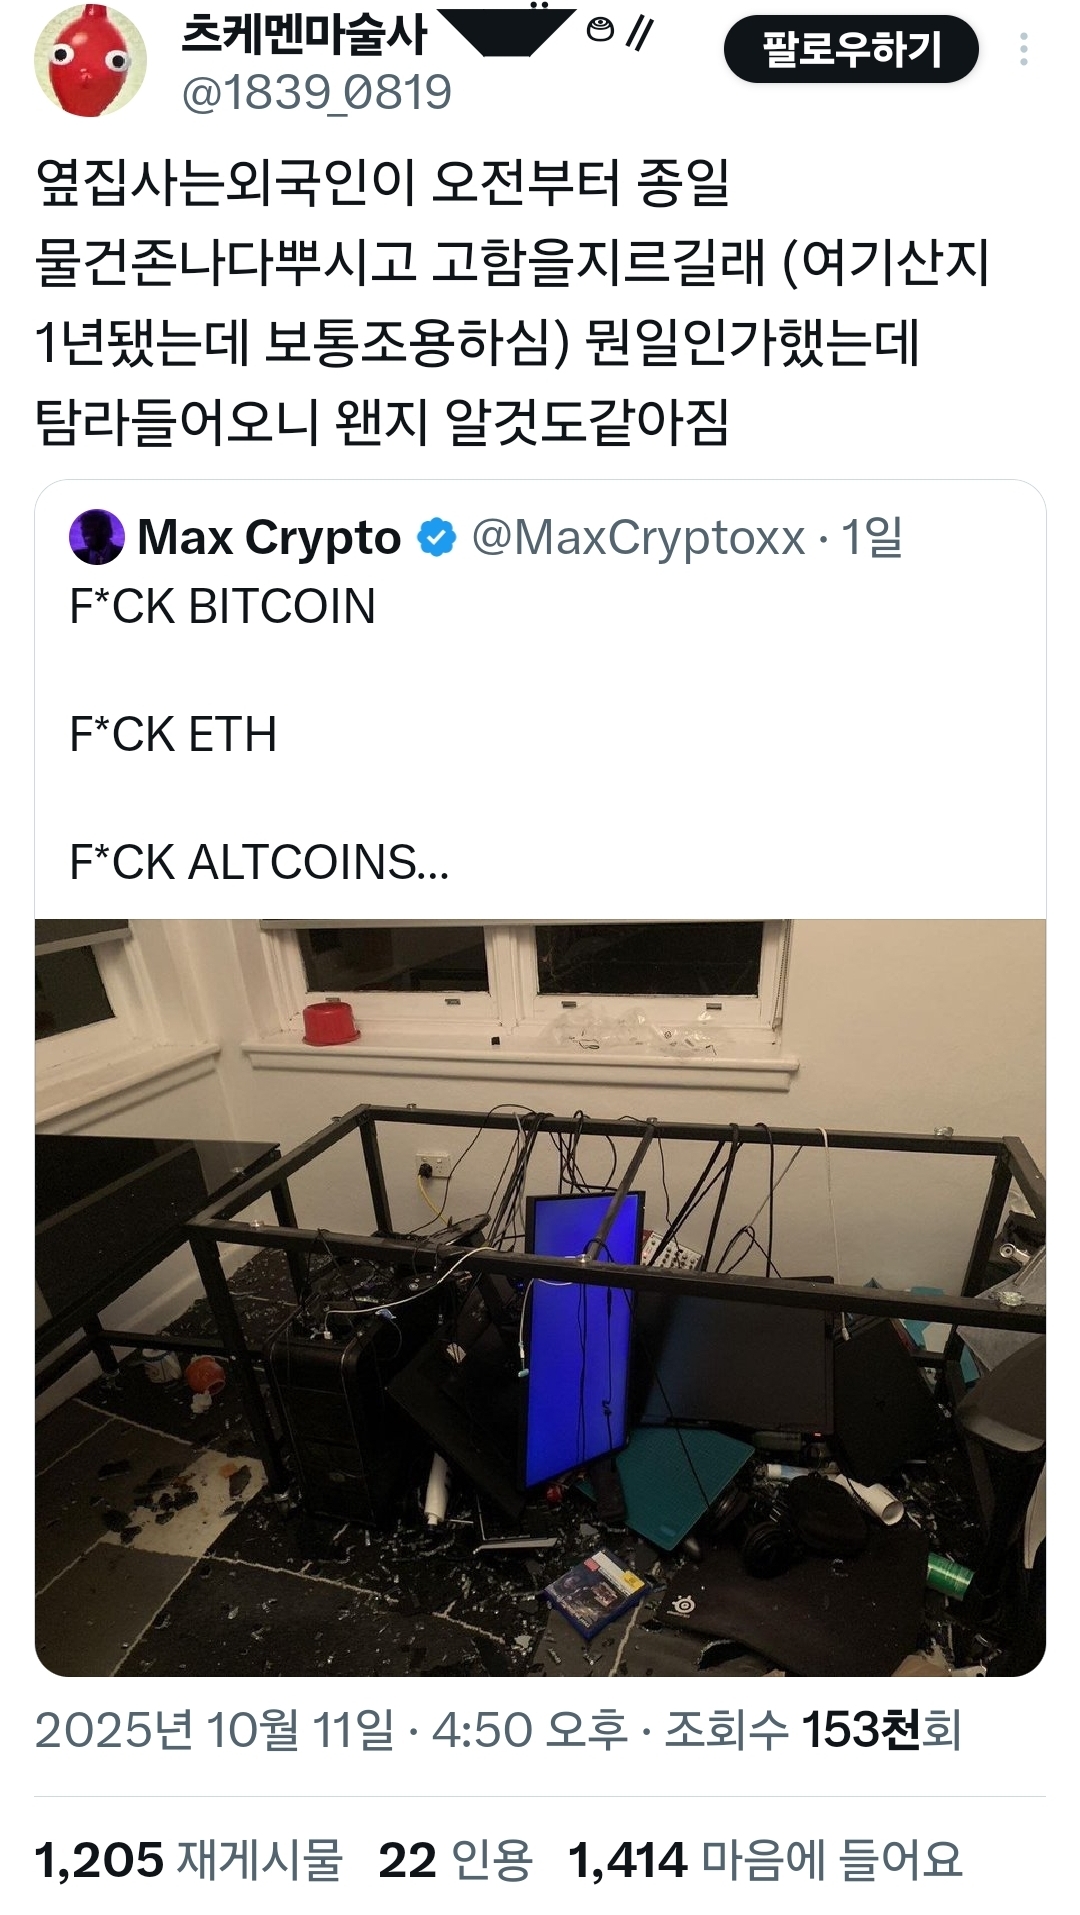
Task: View the 1,414 마음에 들어요 likes list
Action: 765,1861
